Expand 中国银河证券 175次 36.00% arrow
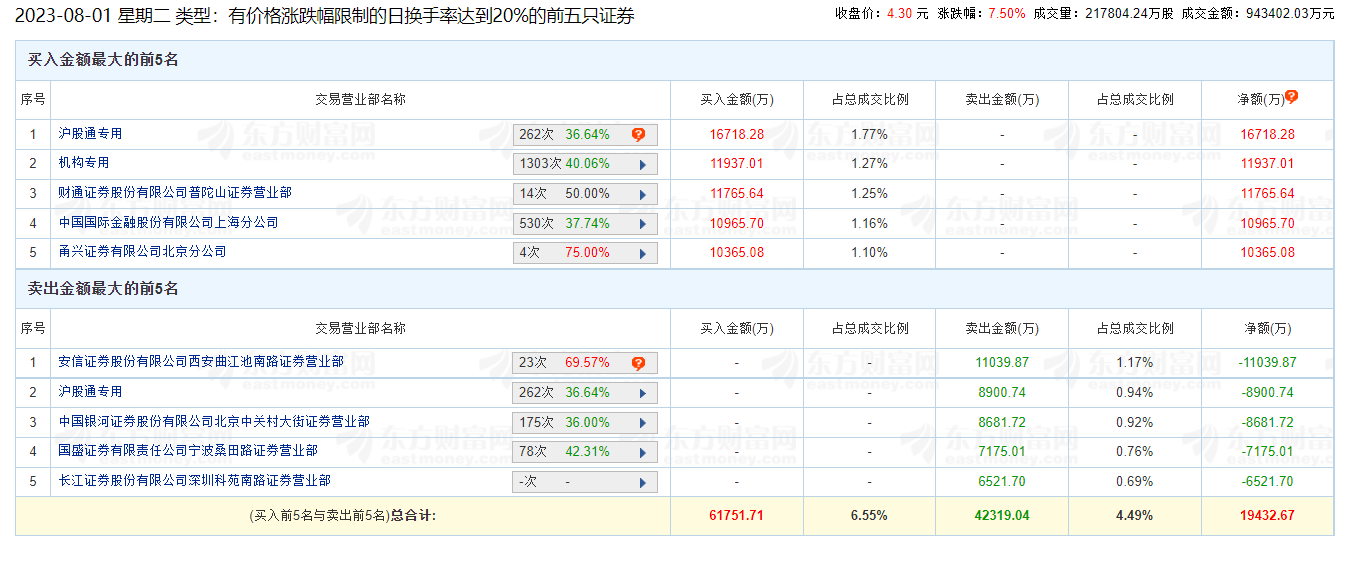 click(x=642, y=423)
